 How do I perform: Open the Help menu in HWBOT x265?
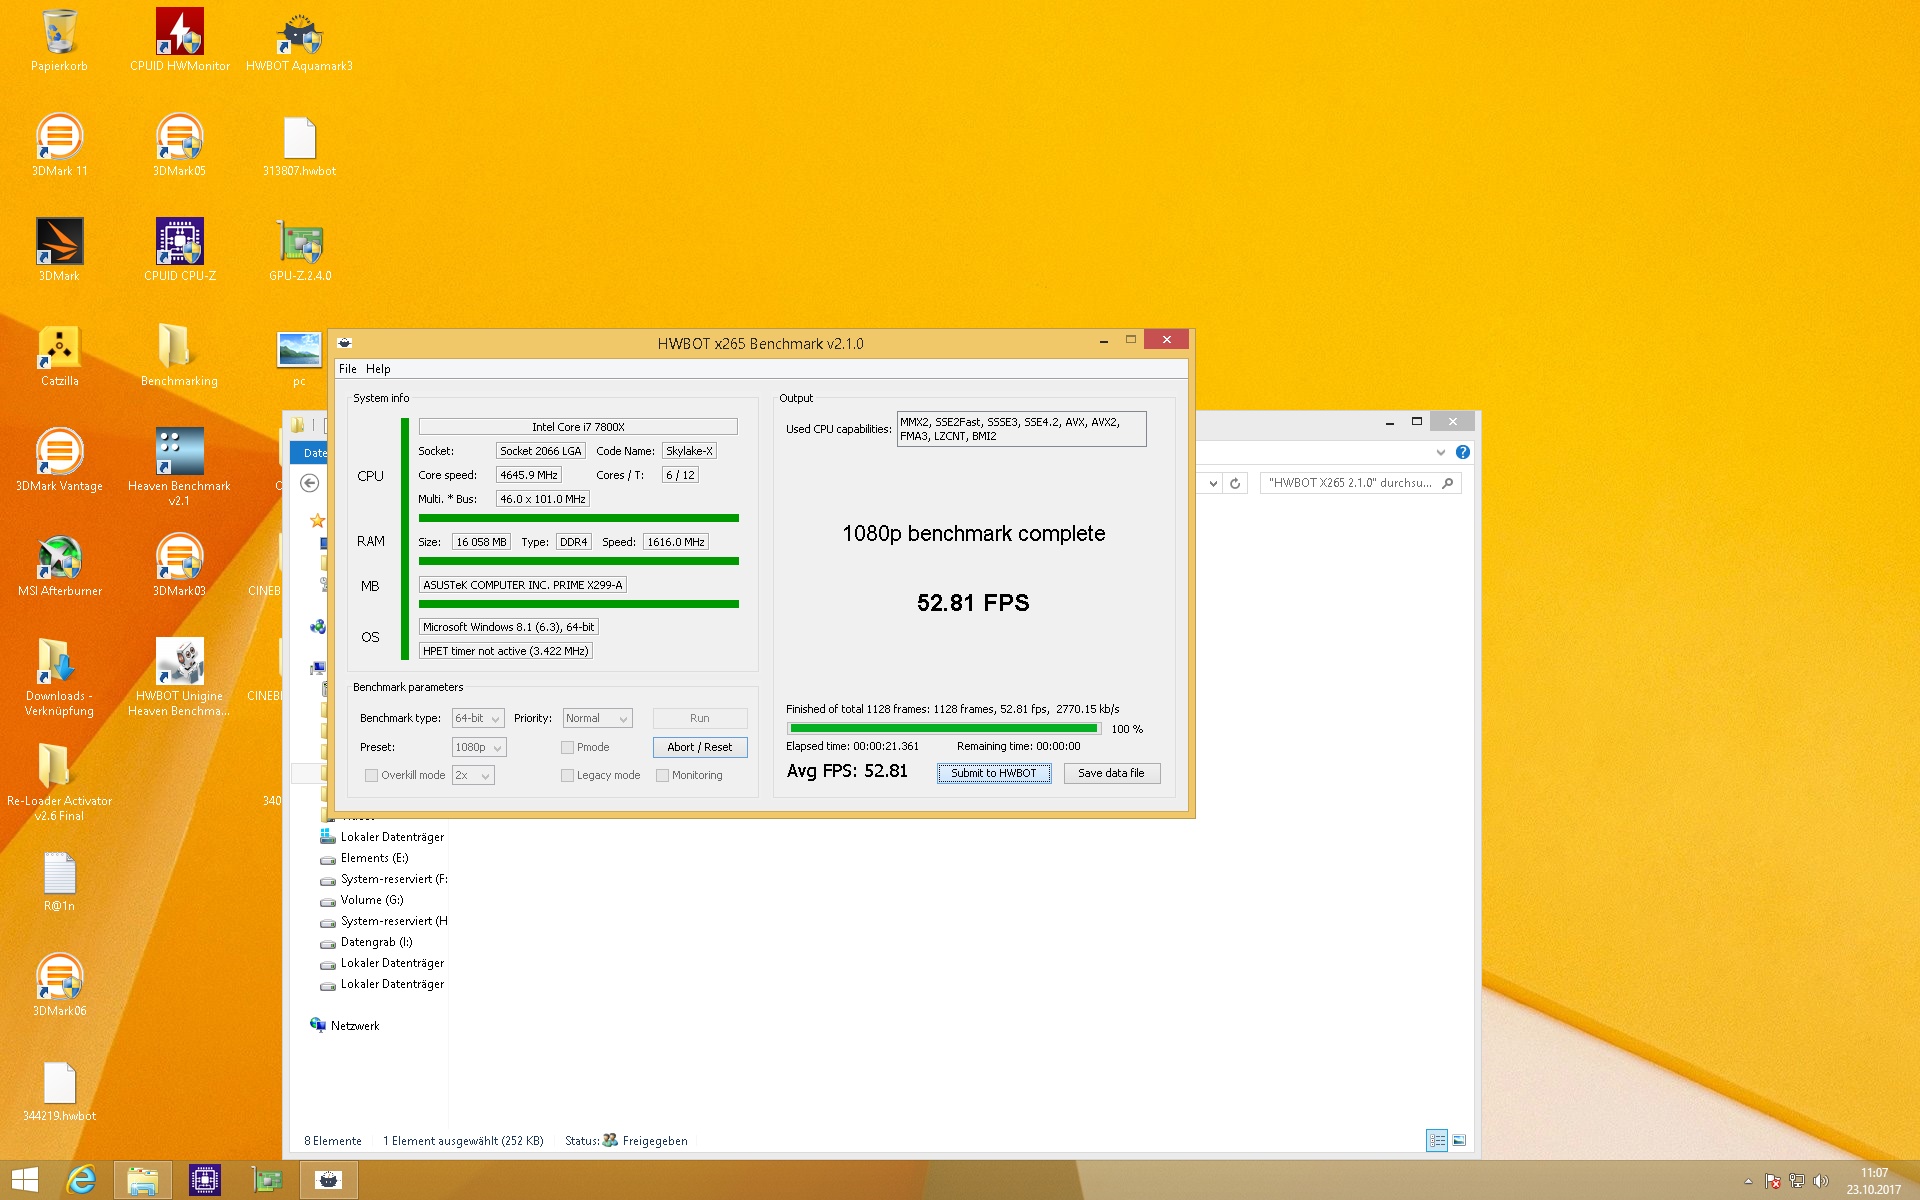(x=378, y=369)
